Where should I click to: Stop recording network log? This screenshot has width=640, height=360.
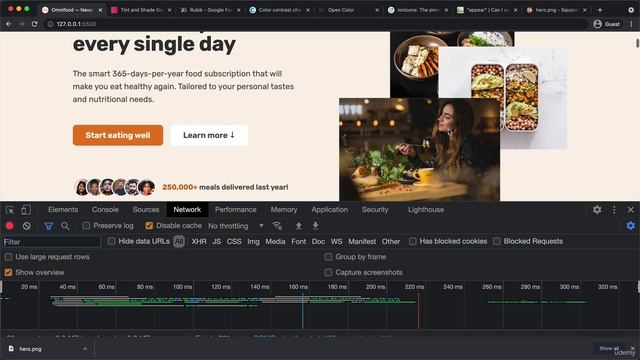click(10, 226)
